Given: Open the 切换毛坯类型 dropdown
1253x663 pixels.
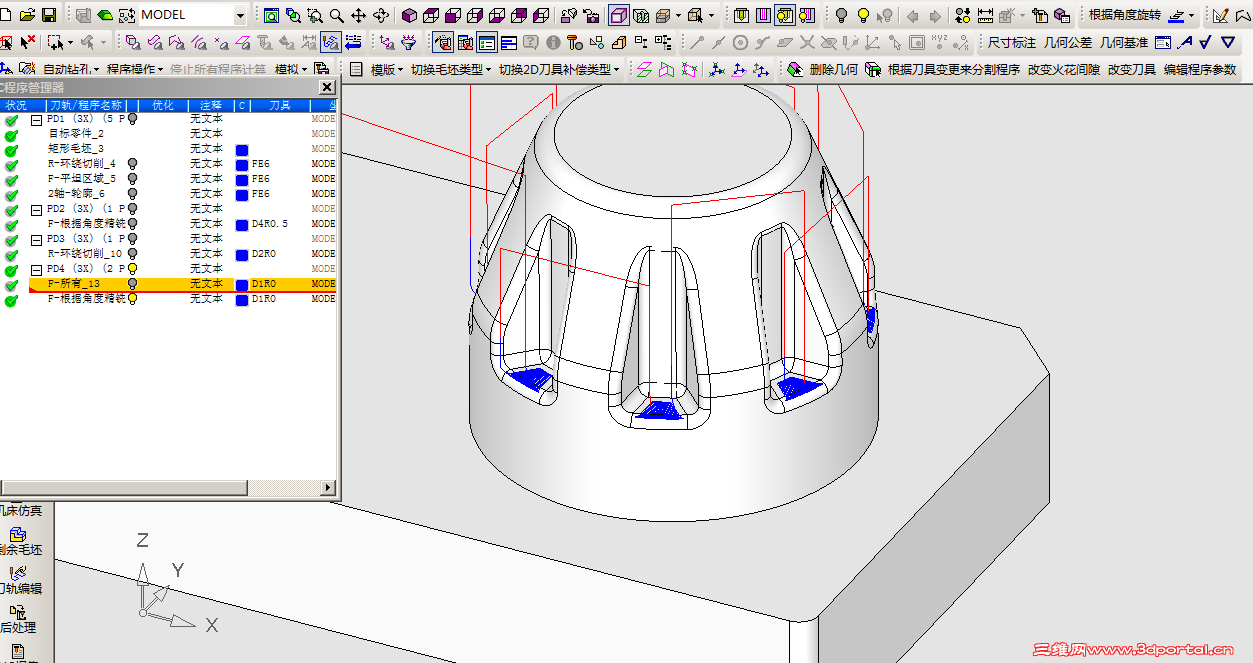Looking at the screenshot, I should [x=450, y=69].
